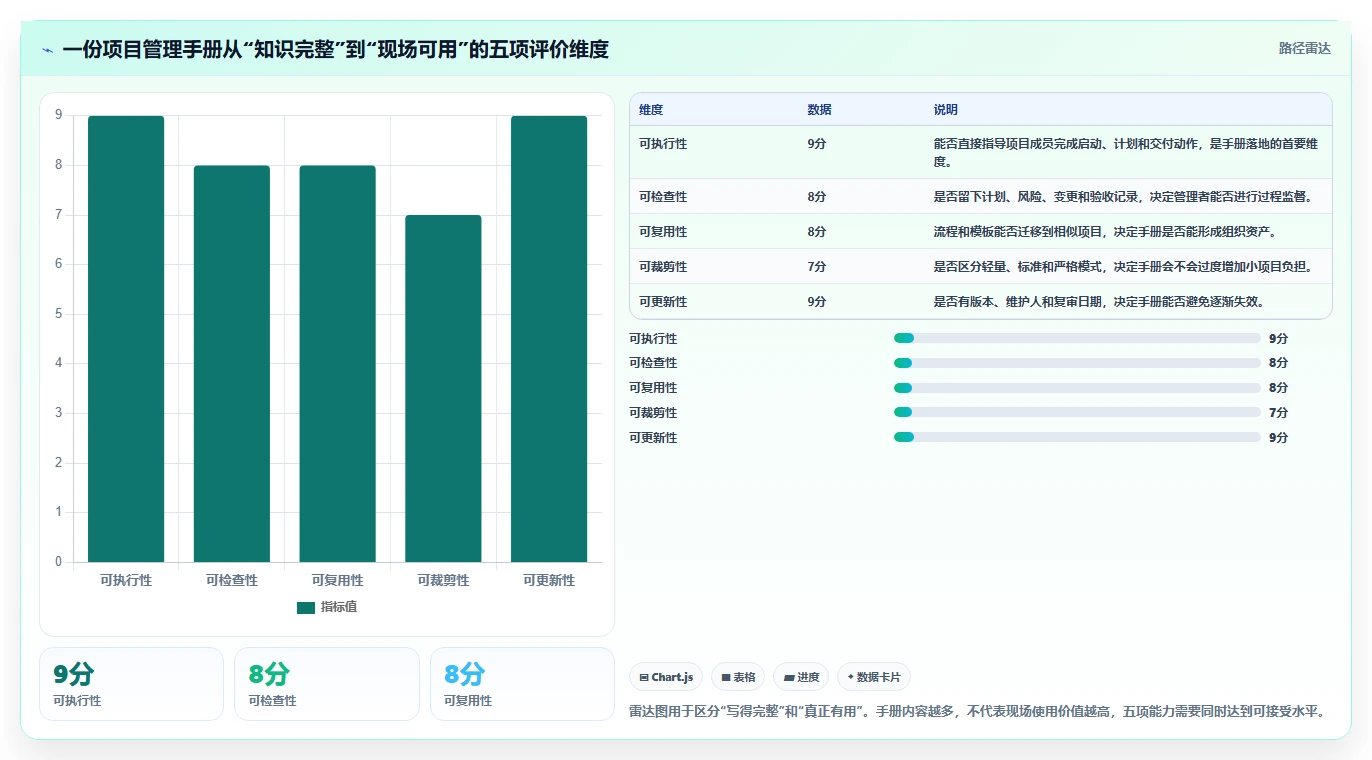Toggle the 指标值 legend swatch

pyautogui.click(x=306, y=608)
